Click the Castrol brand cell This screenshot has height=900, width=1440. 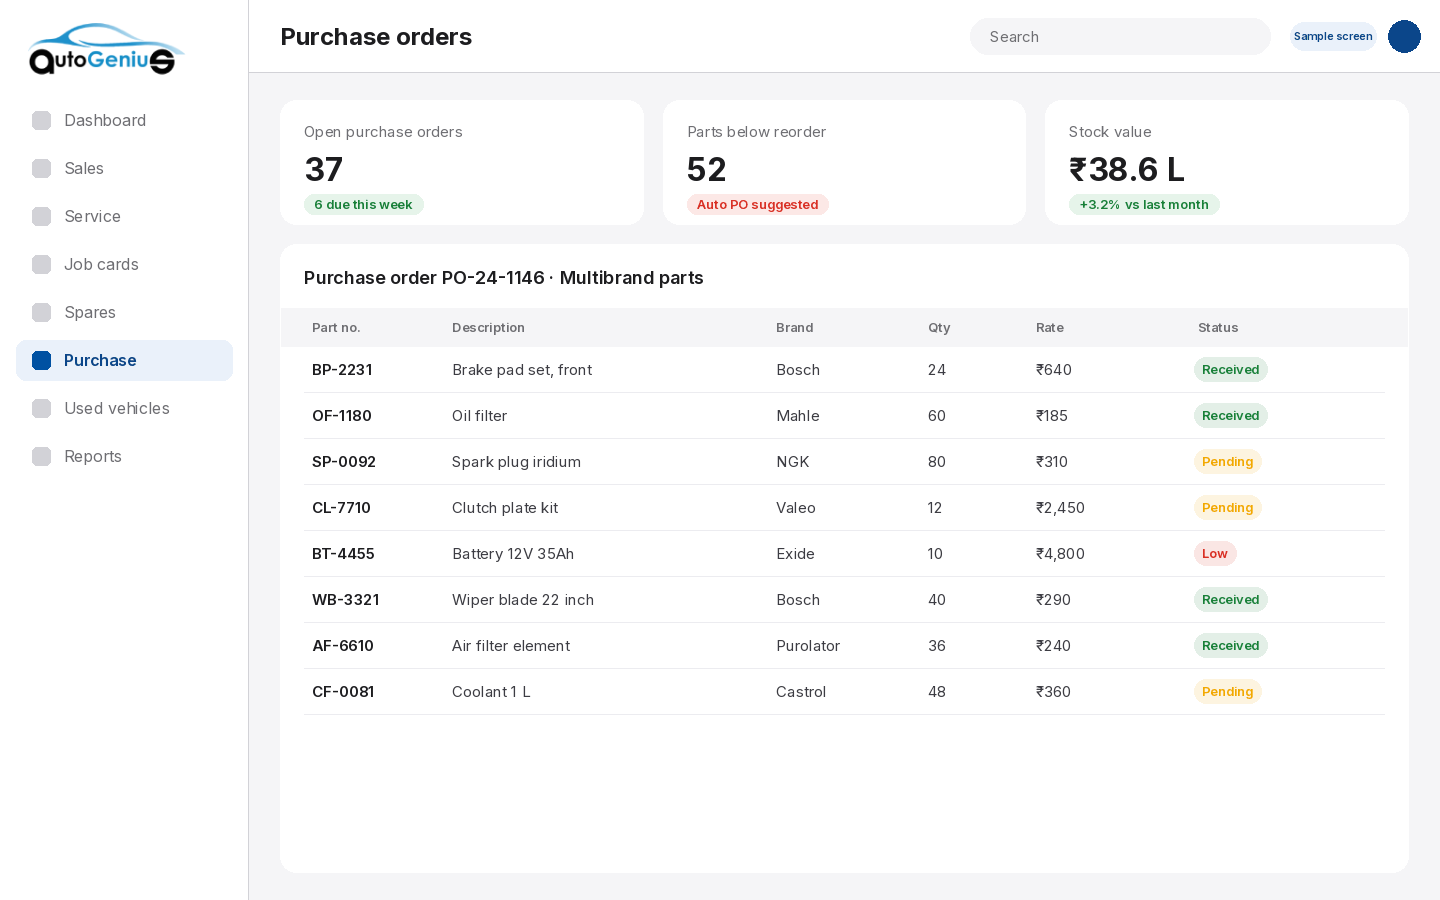click(x=801, y=692)
